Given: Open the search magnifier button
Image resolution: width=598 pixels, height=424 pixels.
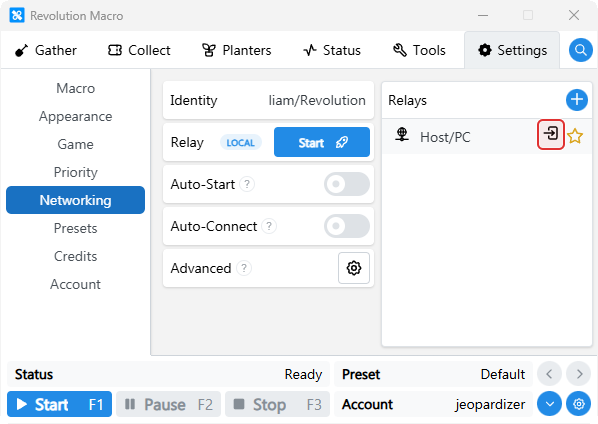Looking at the screenshot, I should (580, 50).
